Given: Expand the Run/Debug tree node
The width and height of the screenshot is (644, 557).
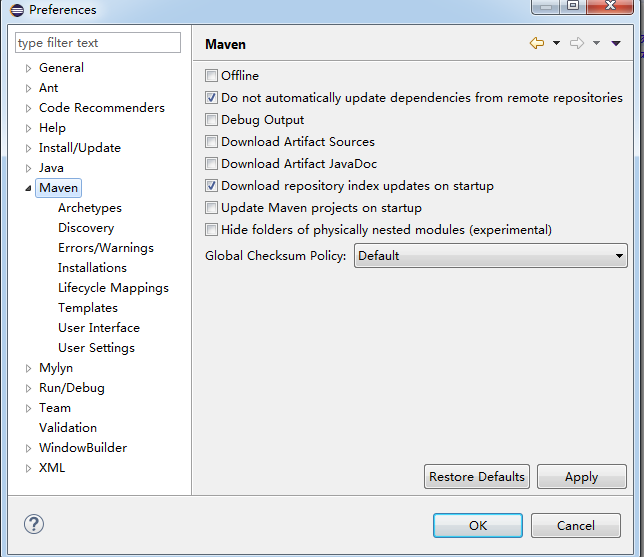Looking at the screenshot, I should pos(28,388).
